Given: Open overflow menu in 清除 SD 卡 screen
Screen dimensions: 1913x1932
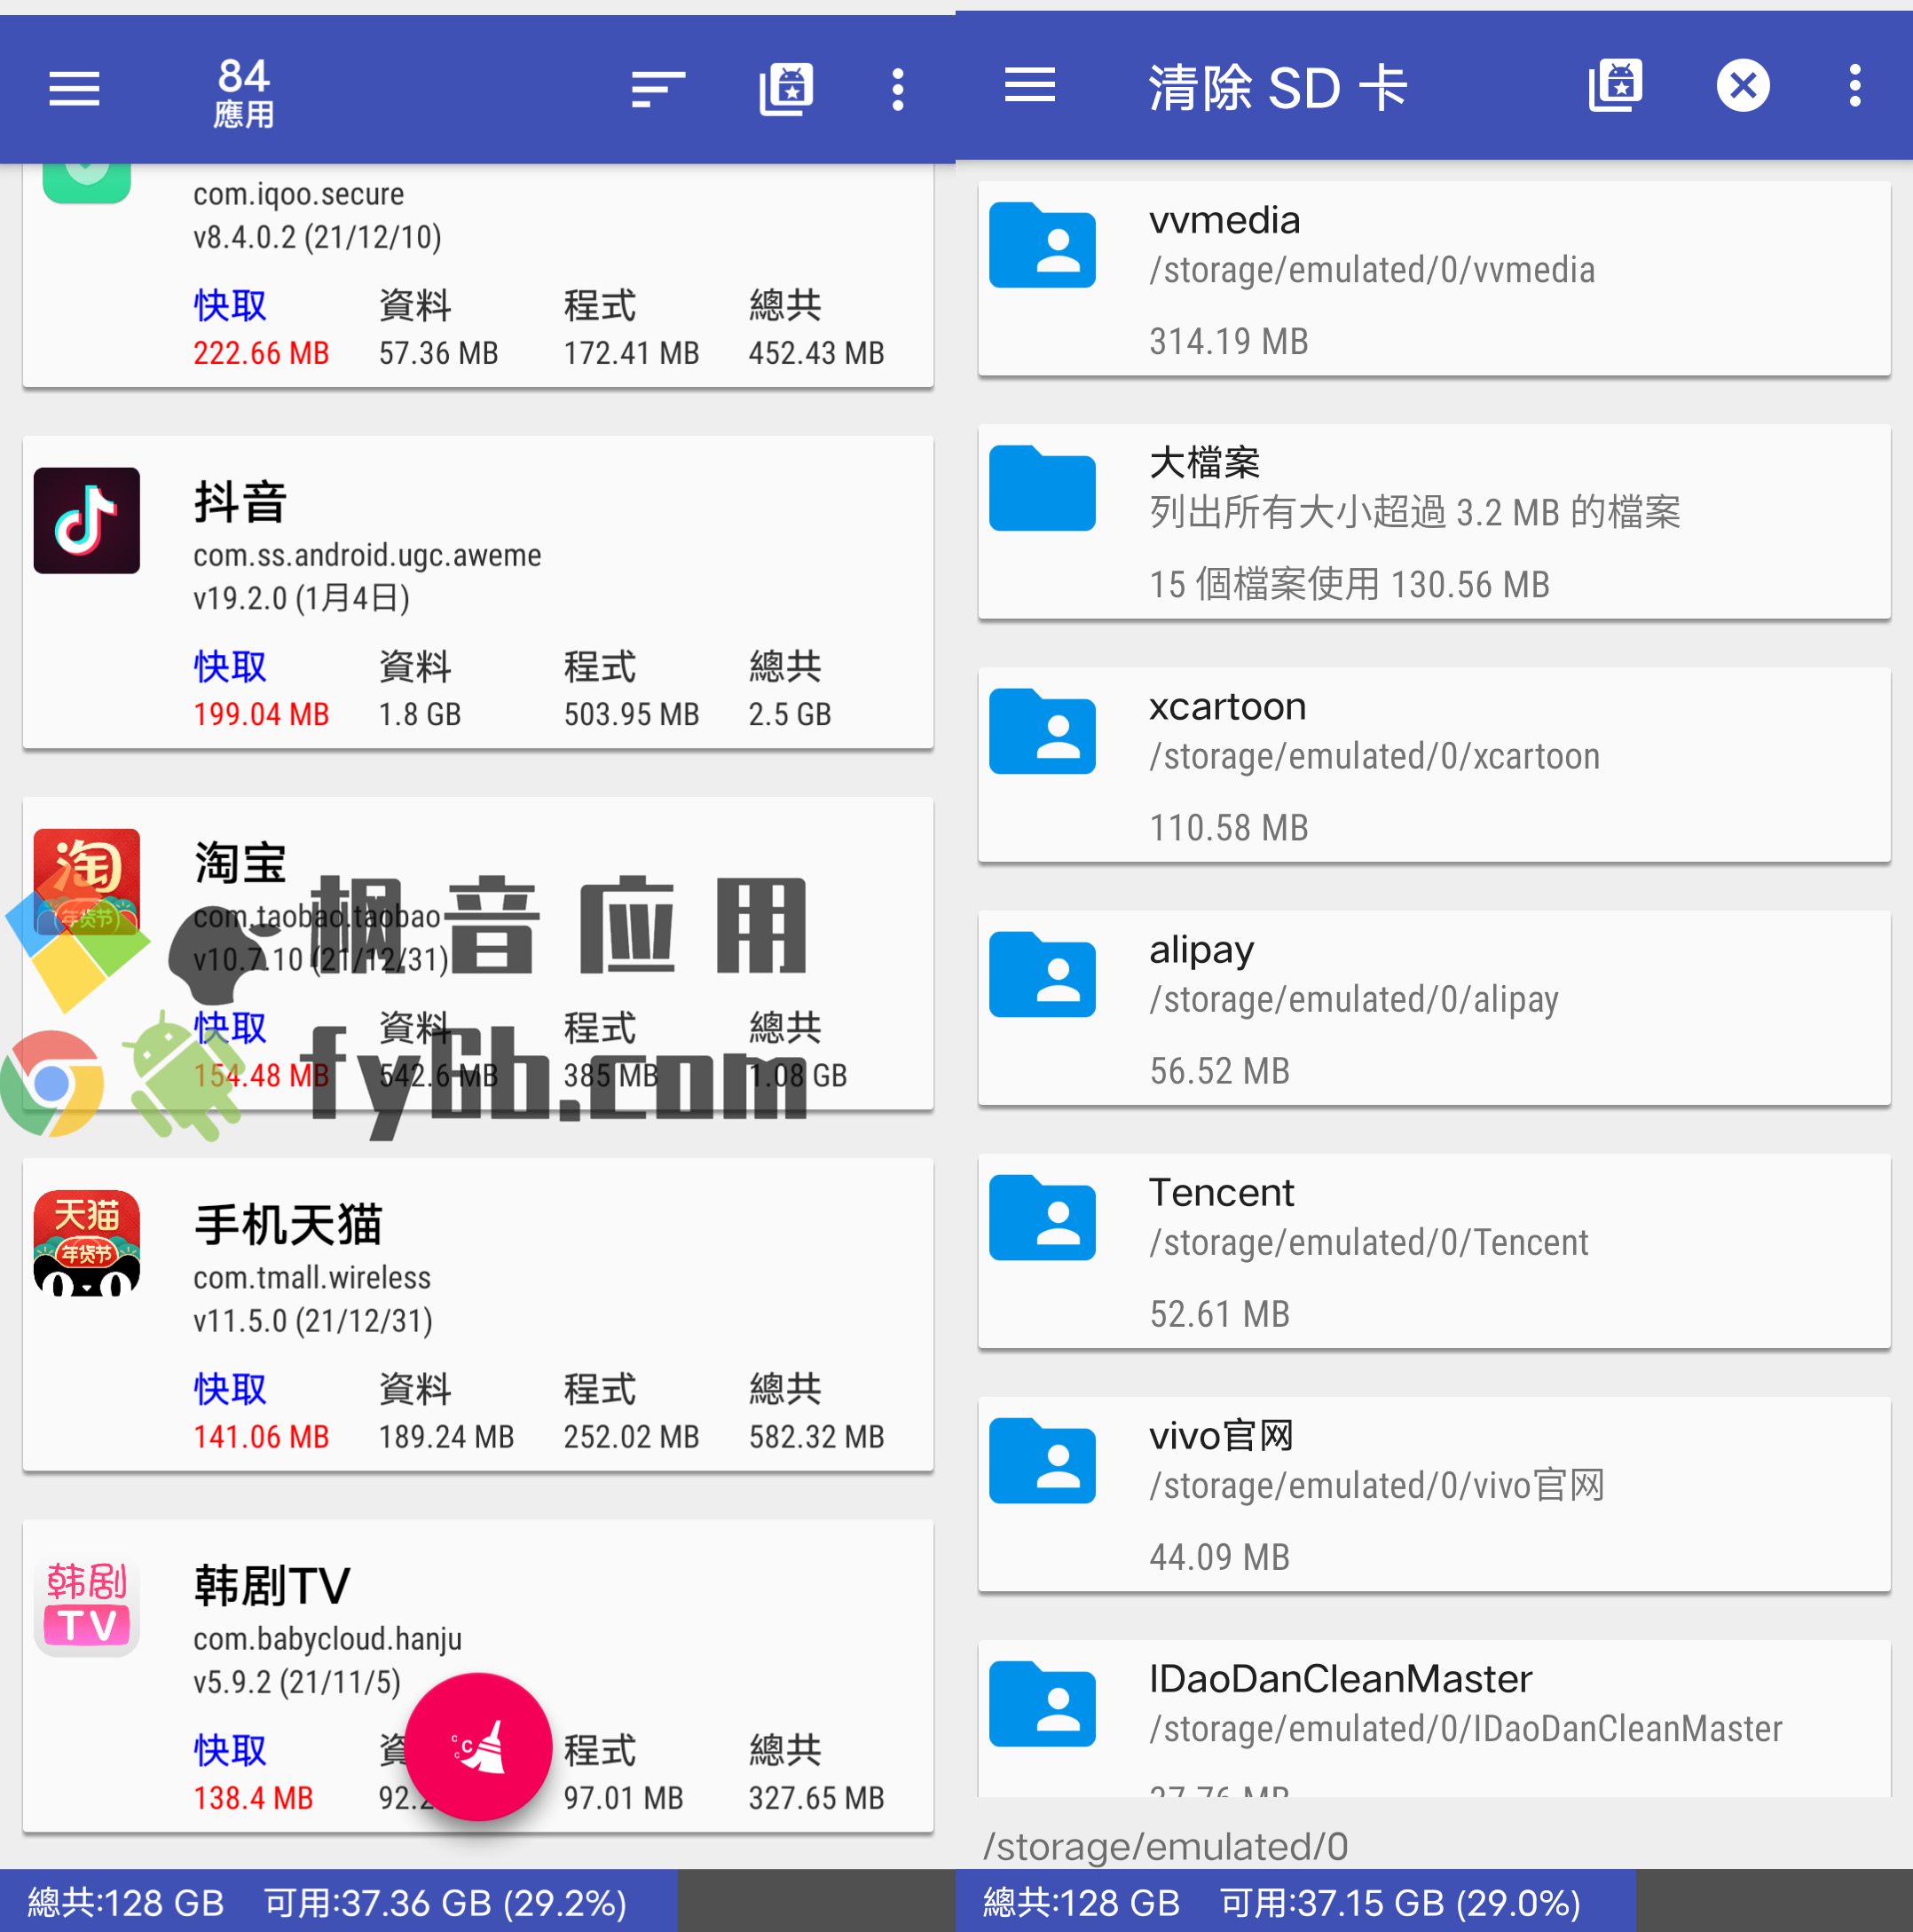Looking at the screenshot, I should pos(1854,85).
